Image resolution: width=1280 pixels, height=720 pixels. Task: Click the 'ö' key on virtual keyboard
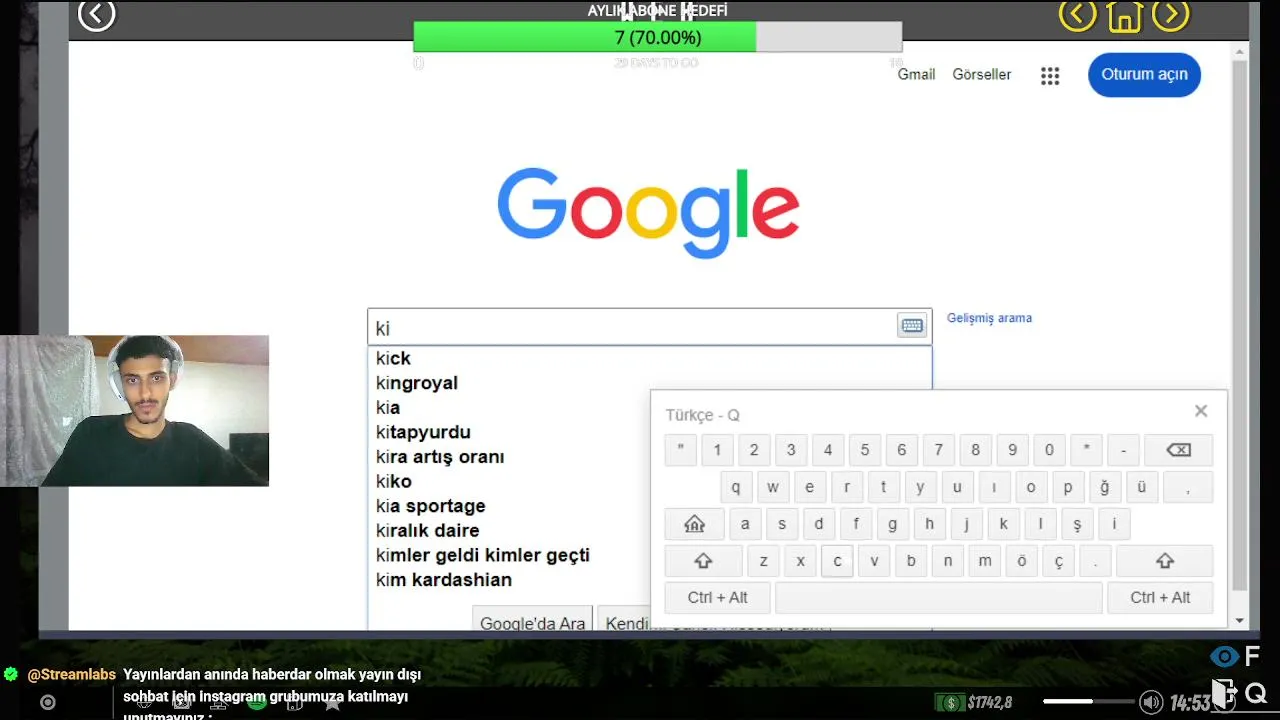pyautogui.click(x=1022, y=561)
